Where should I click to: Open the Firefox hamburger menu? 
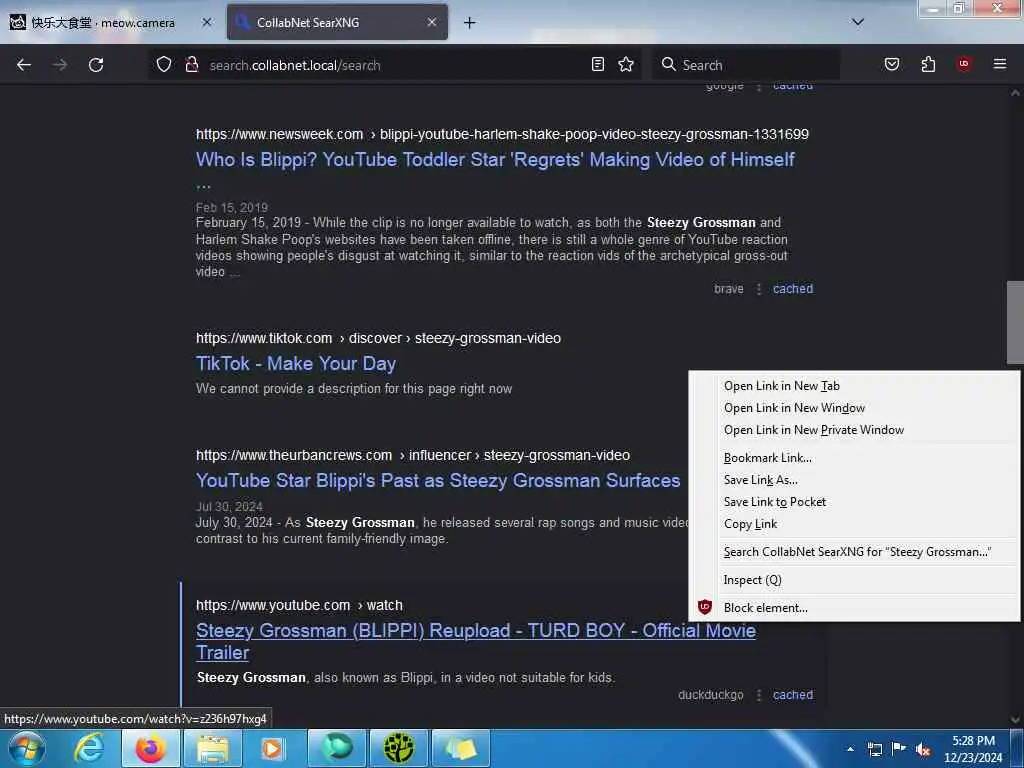pos(1000,64)
